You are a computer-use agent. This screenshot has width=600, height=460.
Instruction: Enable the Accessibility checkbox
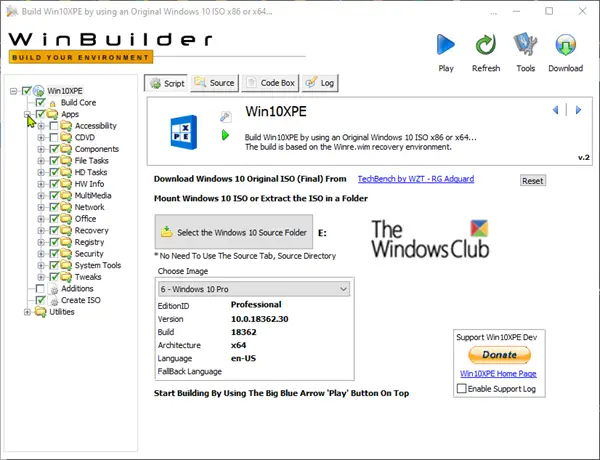click(54, 126)
